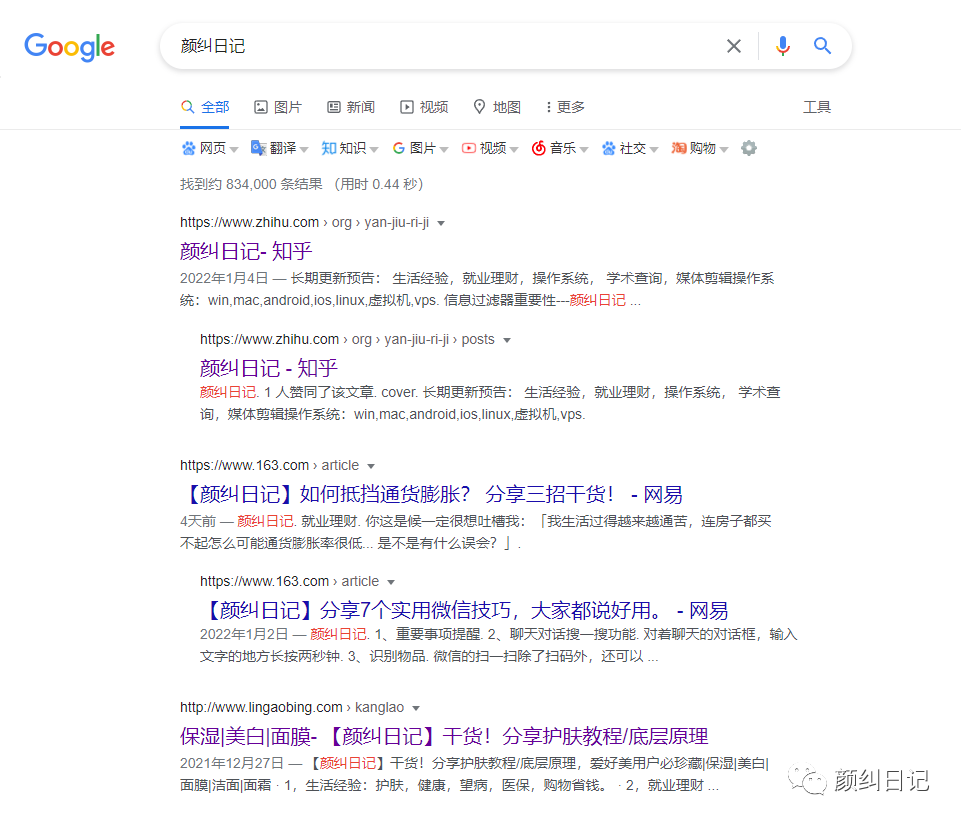Open settings via the gear icon
Image resolution: width=961 pixels, height=823 pixels.
[749, 148]
